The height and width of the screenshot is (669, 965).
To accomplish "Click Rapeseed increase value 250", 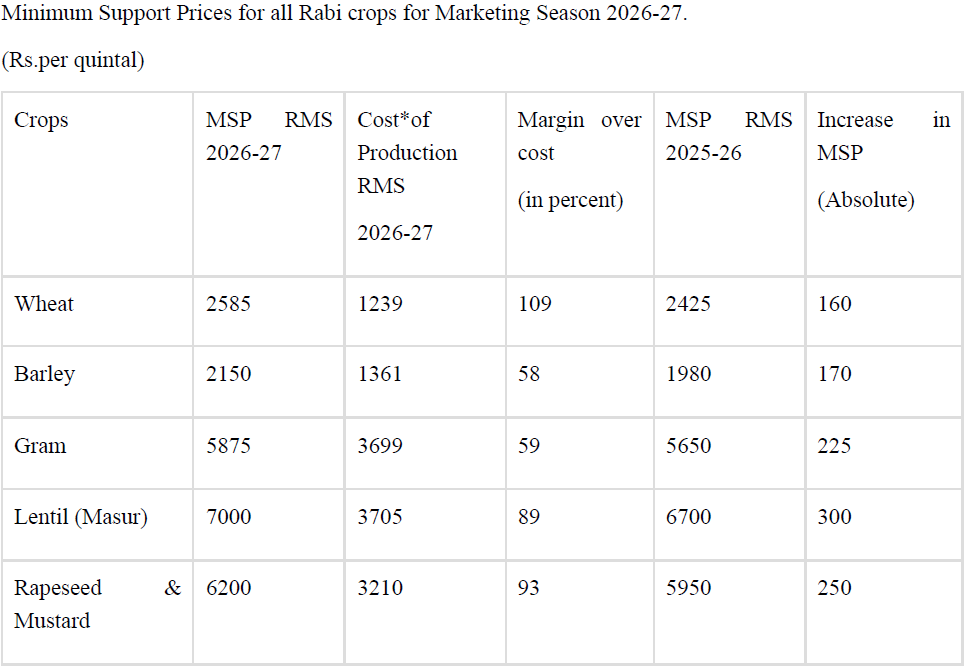I will (x=834, y=588).
